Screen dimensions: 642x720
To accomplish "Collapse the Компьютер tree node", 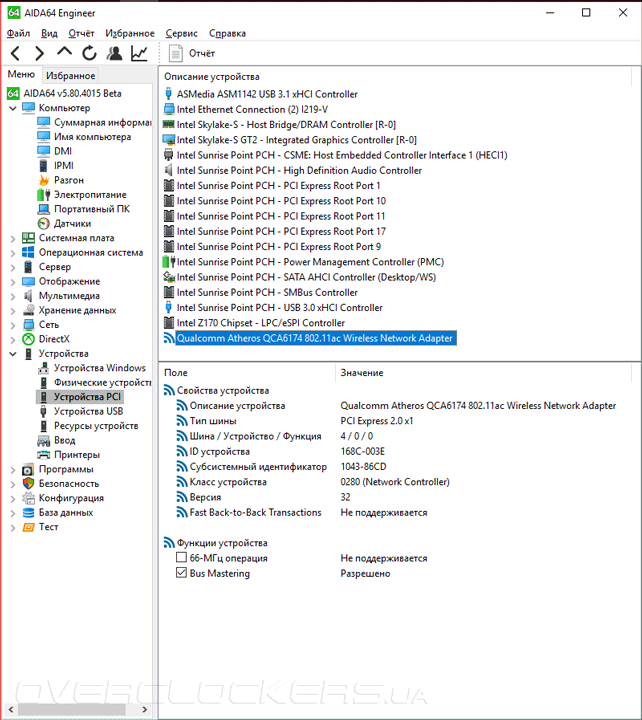I will 13,108.
